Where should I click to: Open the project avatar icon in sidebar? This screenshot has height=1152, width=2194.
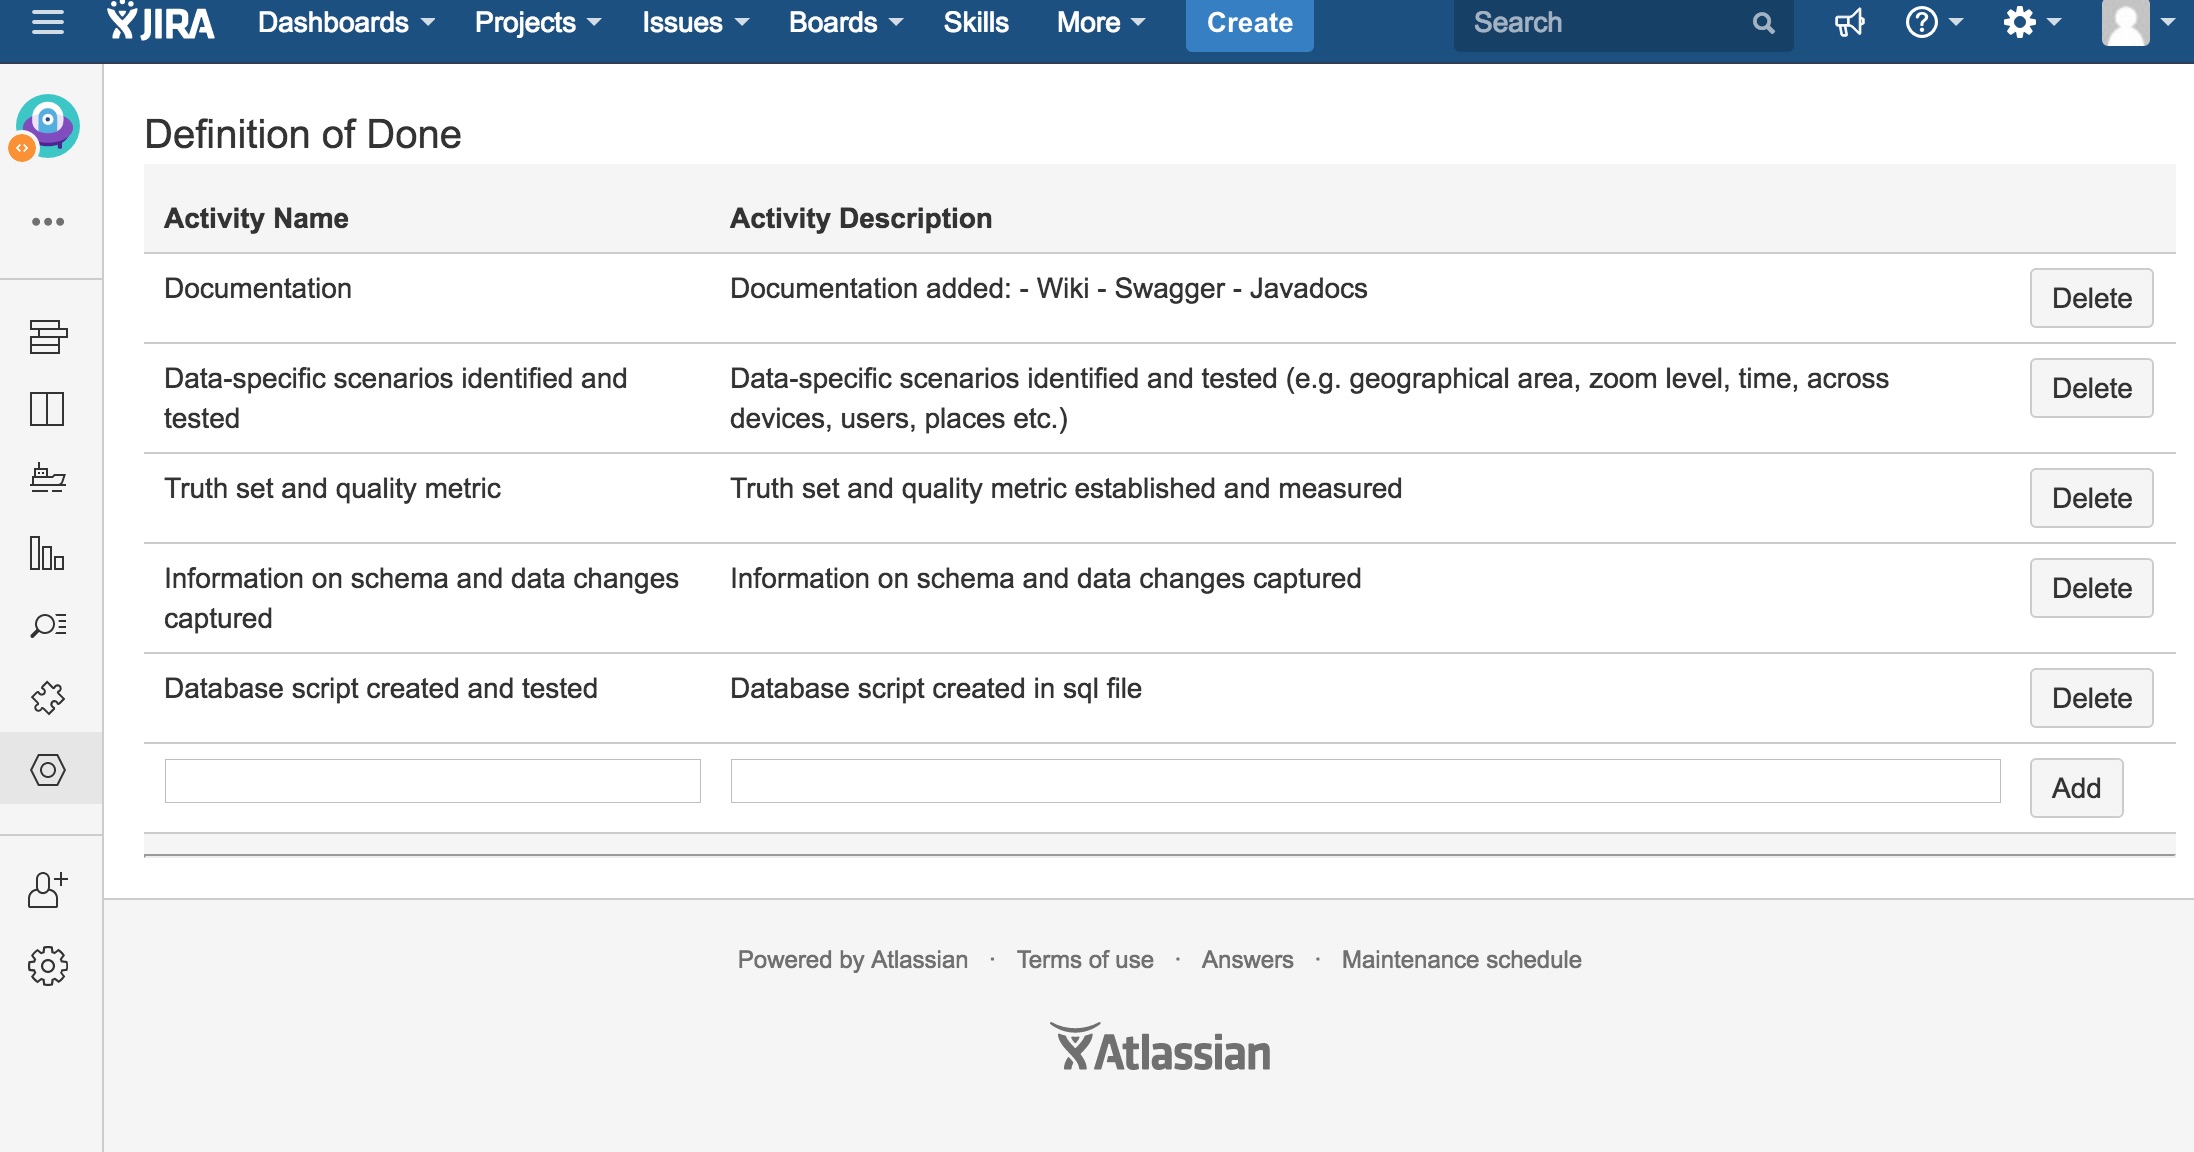tap(47, 126)
